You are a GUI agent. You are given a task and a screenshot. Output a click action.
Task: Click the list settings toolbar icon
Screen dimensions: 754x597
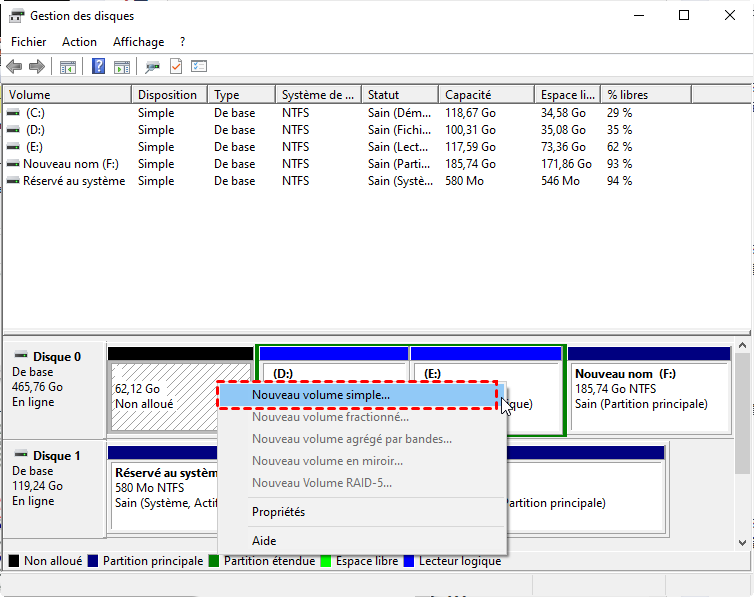click(199, 66)
